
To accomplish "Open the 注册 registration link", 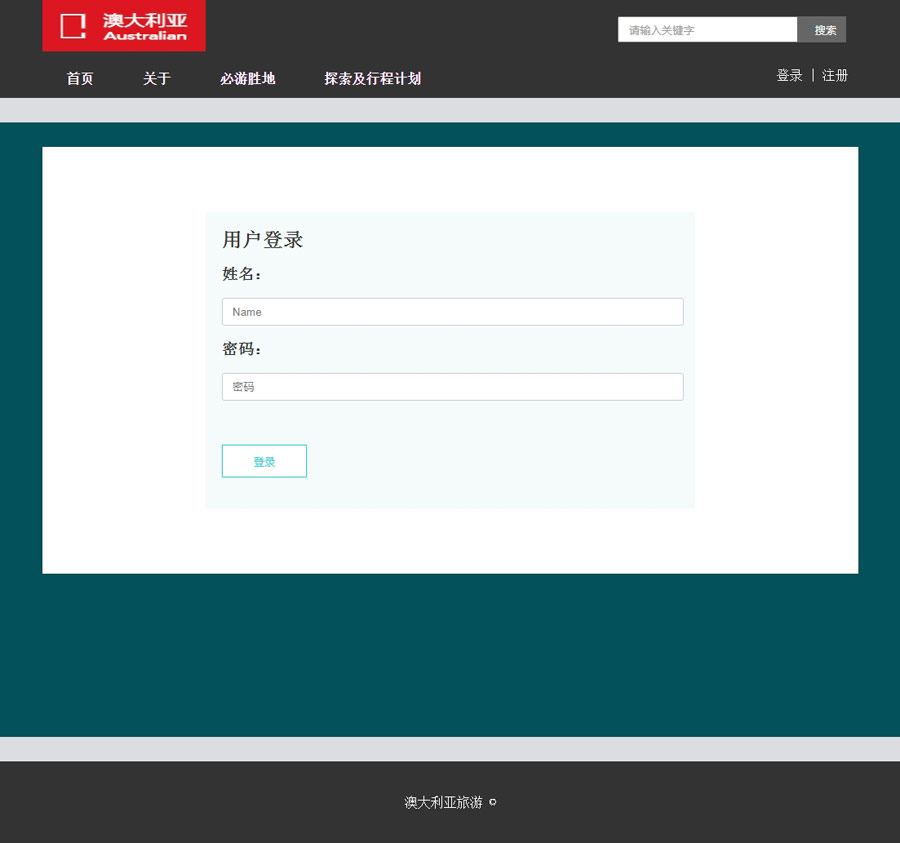I will 835,76.
